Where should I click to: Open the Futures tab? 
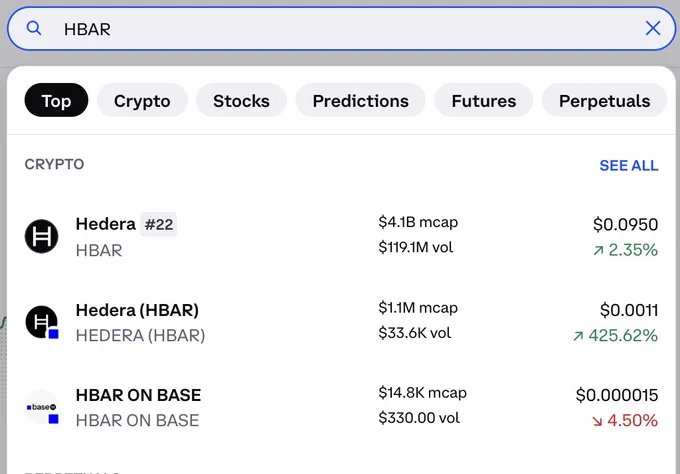point(484,100)
